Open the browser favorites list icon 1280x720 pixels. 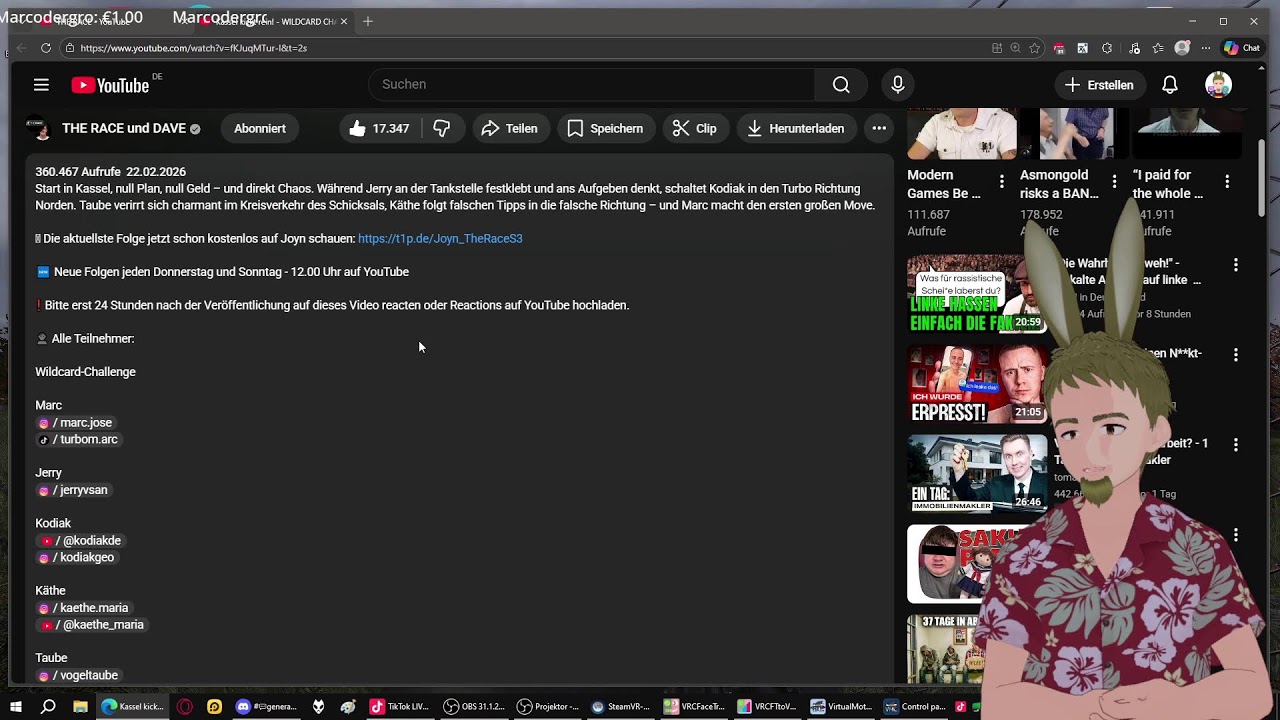1157,48
